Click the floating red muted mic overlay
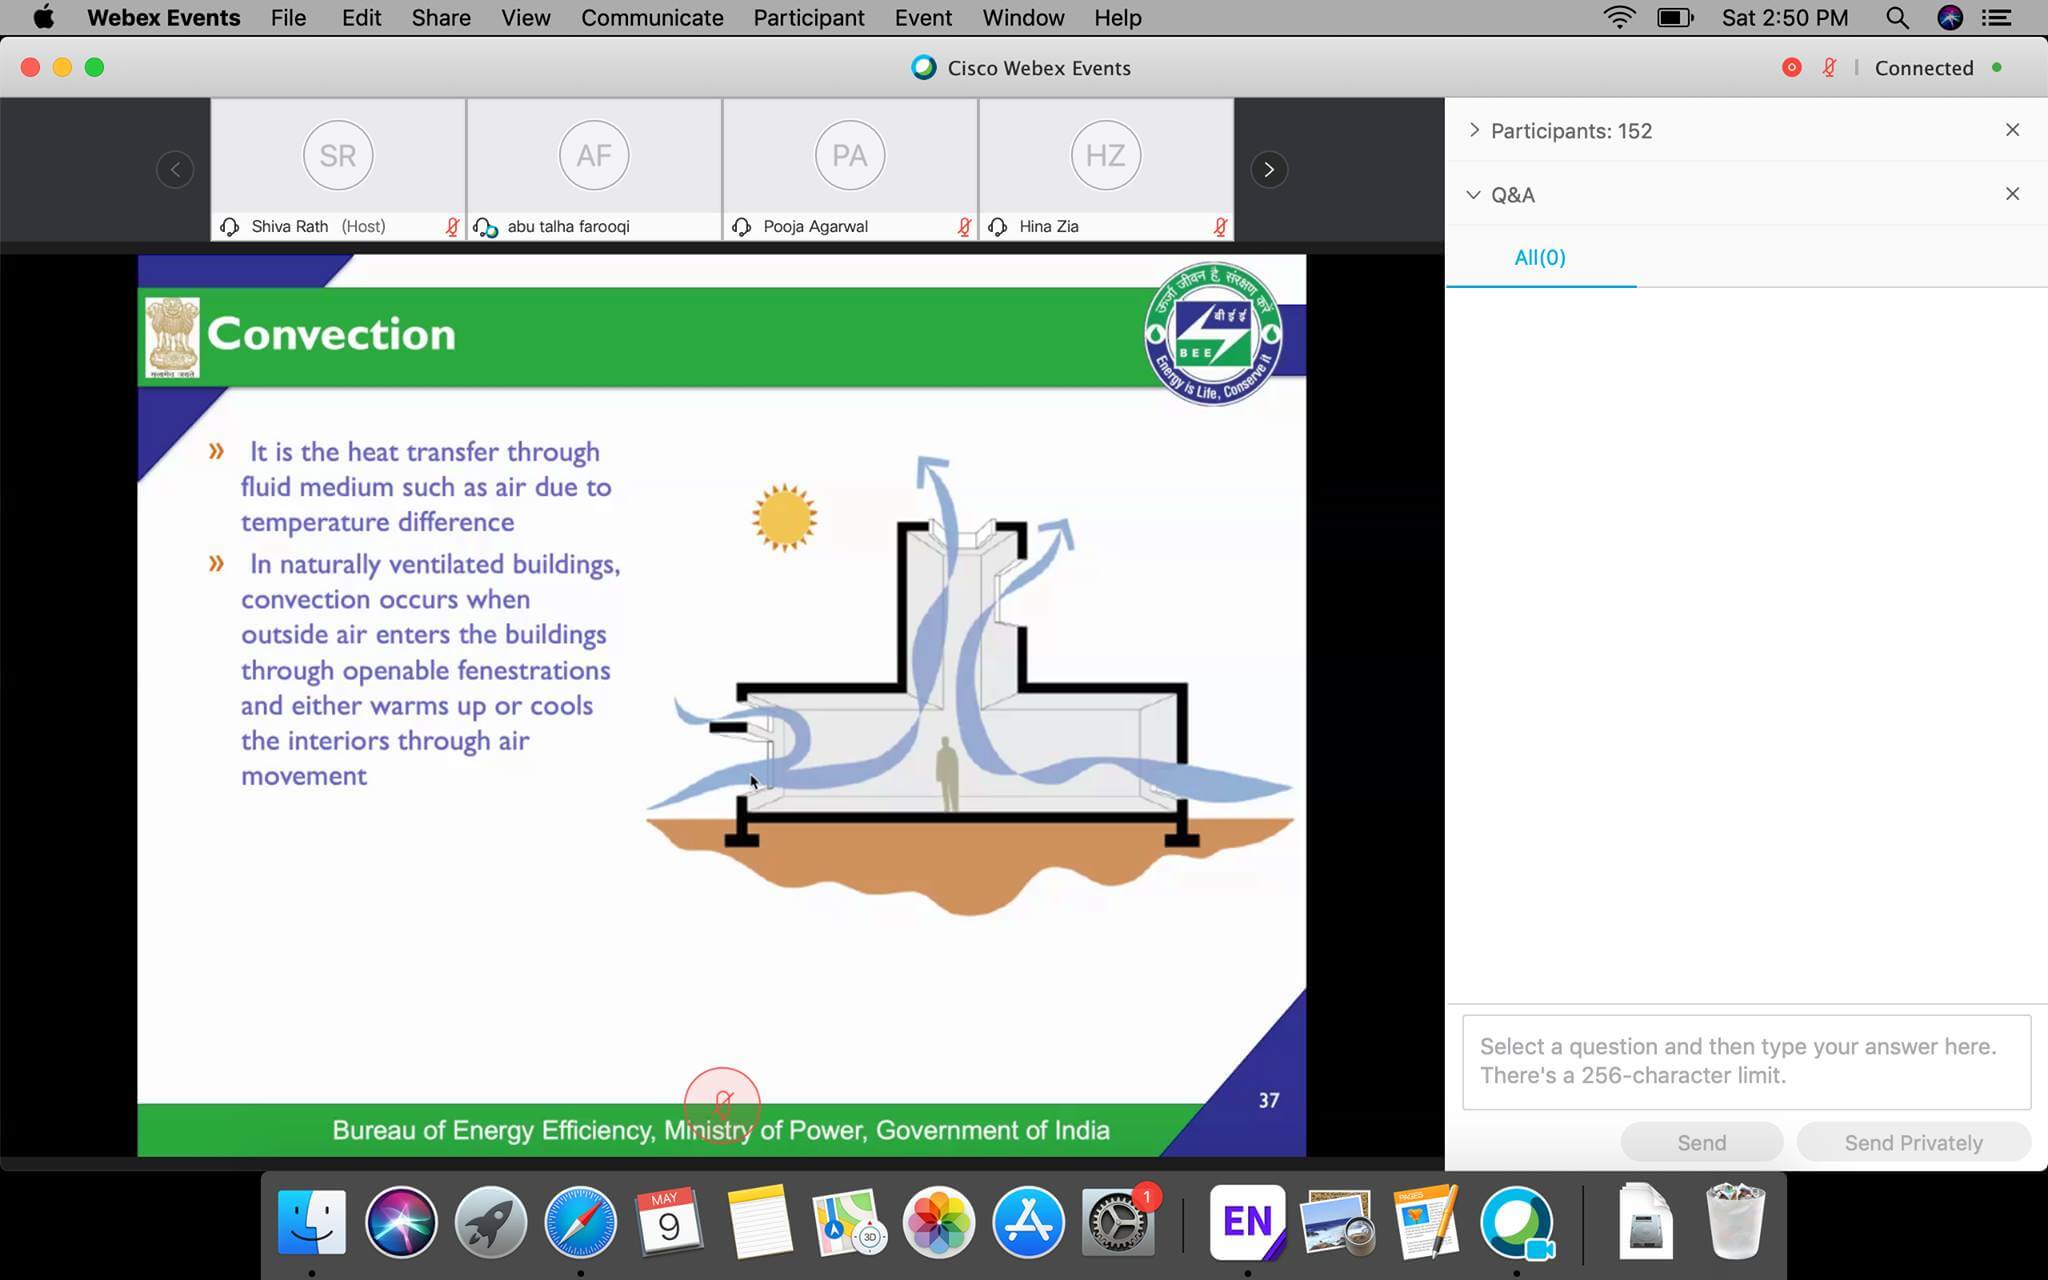 point(722,1104)
